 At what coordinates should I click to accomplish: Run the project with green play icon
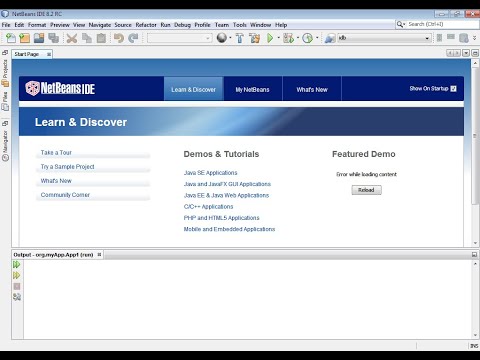pos(270,38)
